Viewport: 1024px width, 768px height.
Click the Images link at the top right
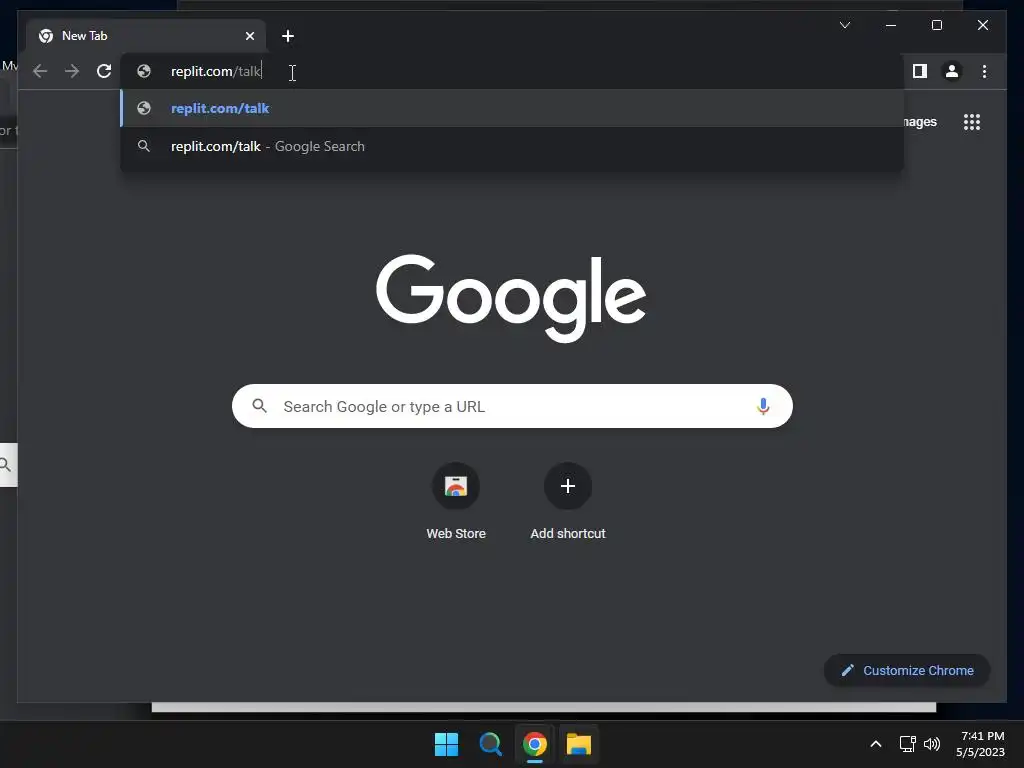click(x=920, y=122)
